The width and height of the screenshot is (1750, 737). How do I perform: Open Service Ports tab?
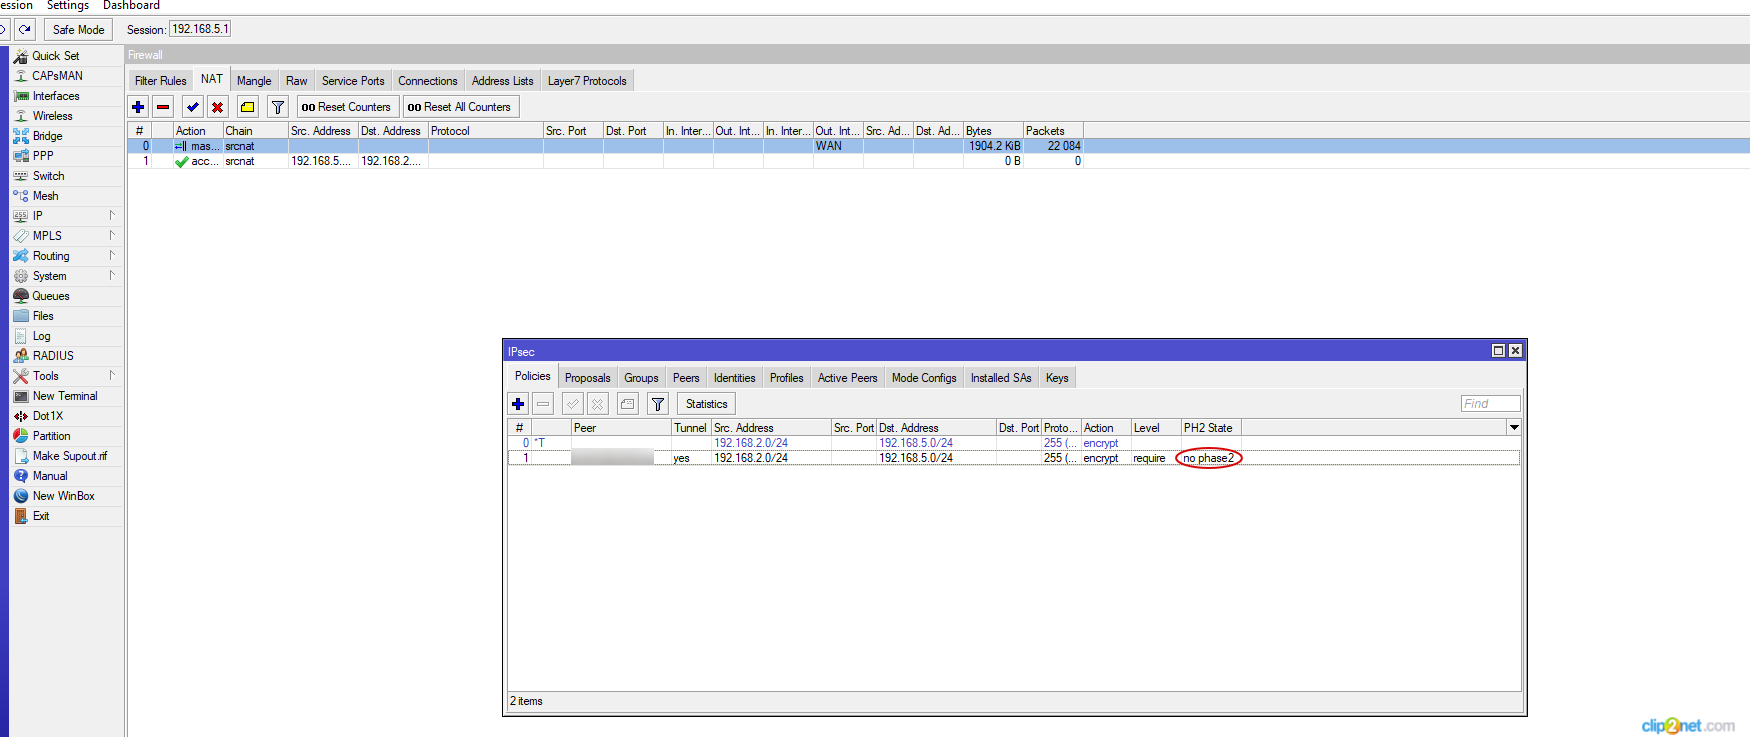tap(353, 81)
